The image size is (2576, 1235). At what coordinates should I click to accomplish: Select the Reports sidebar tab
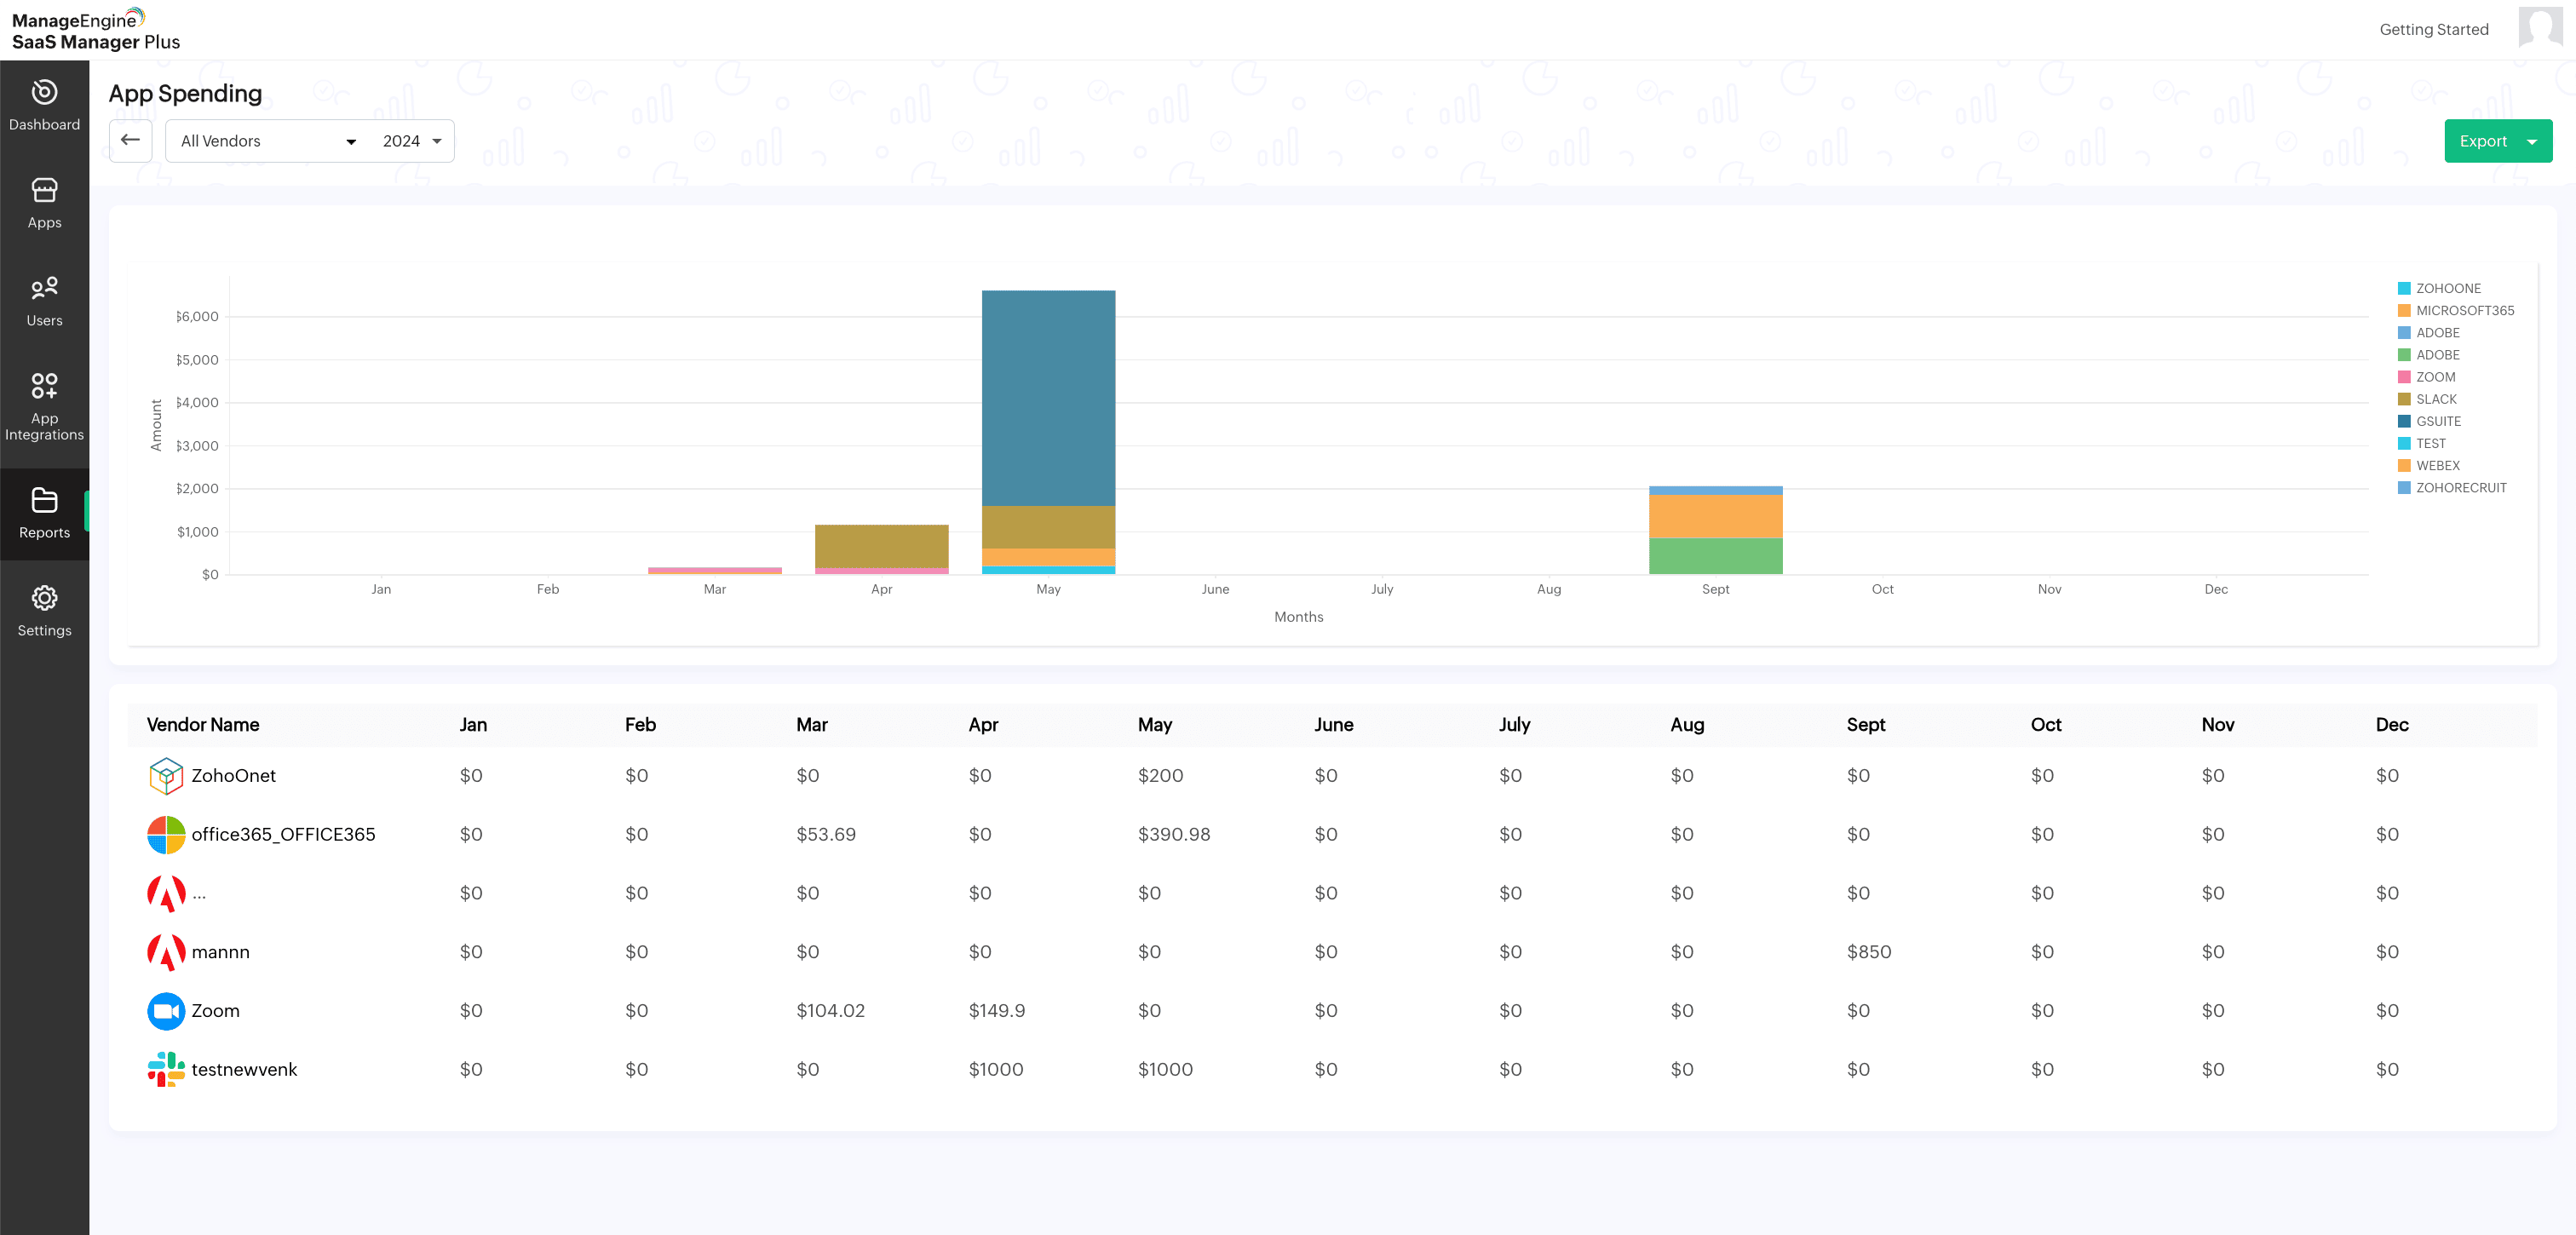[x=44, y=513]
